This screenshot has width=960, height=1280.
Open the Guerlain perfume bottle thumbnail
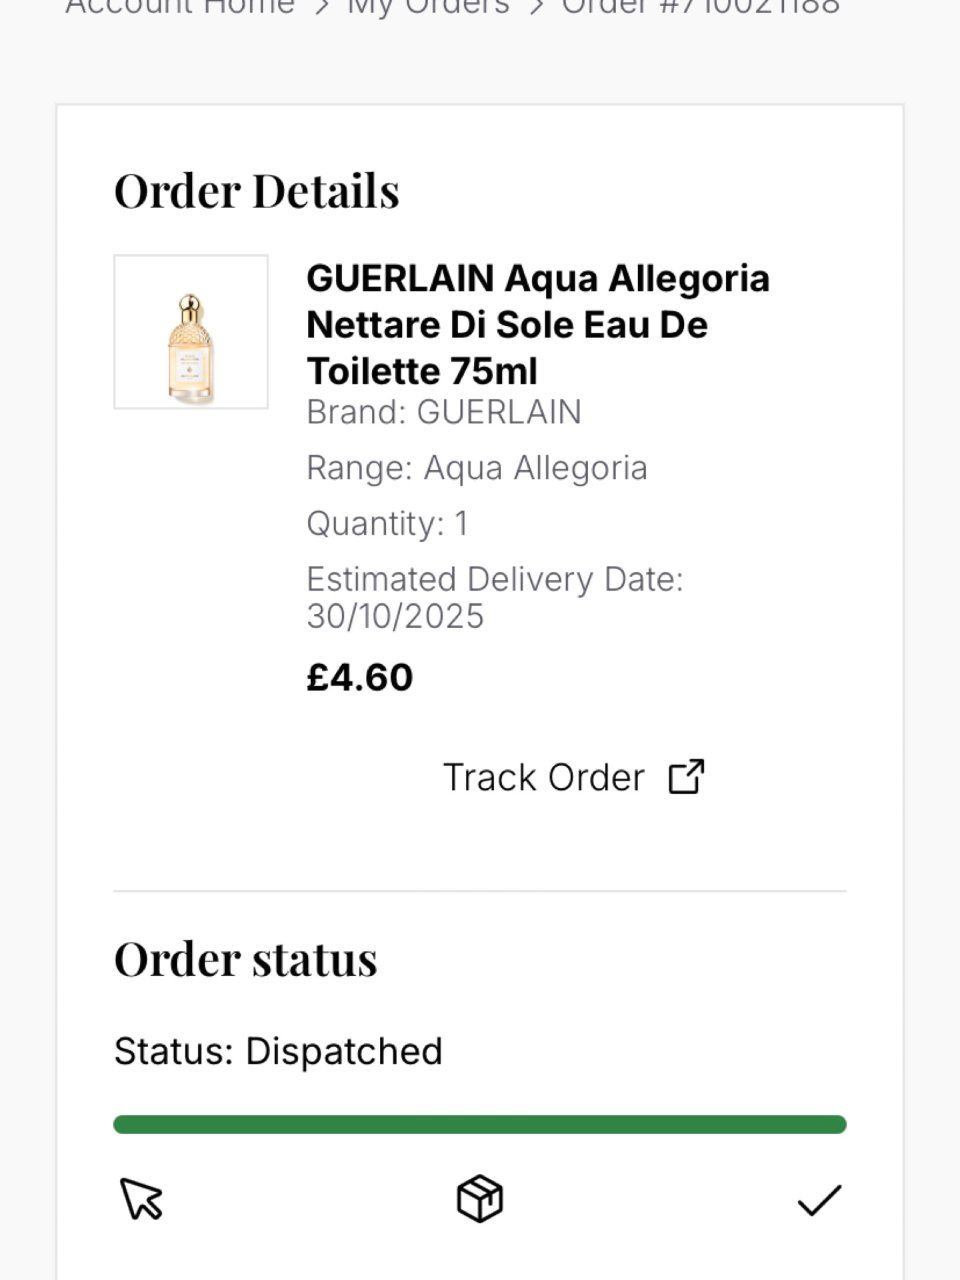tap(191, 332)
